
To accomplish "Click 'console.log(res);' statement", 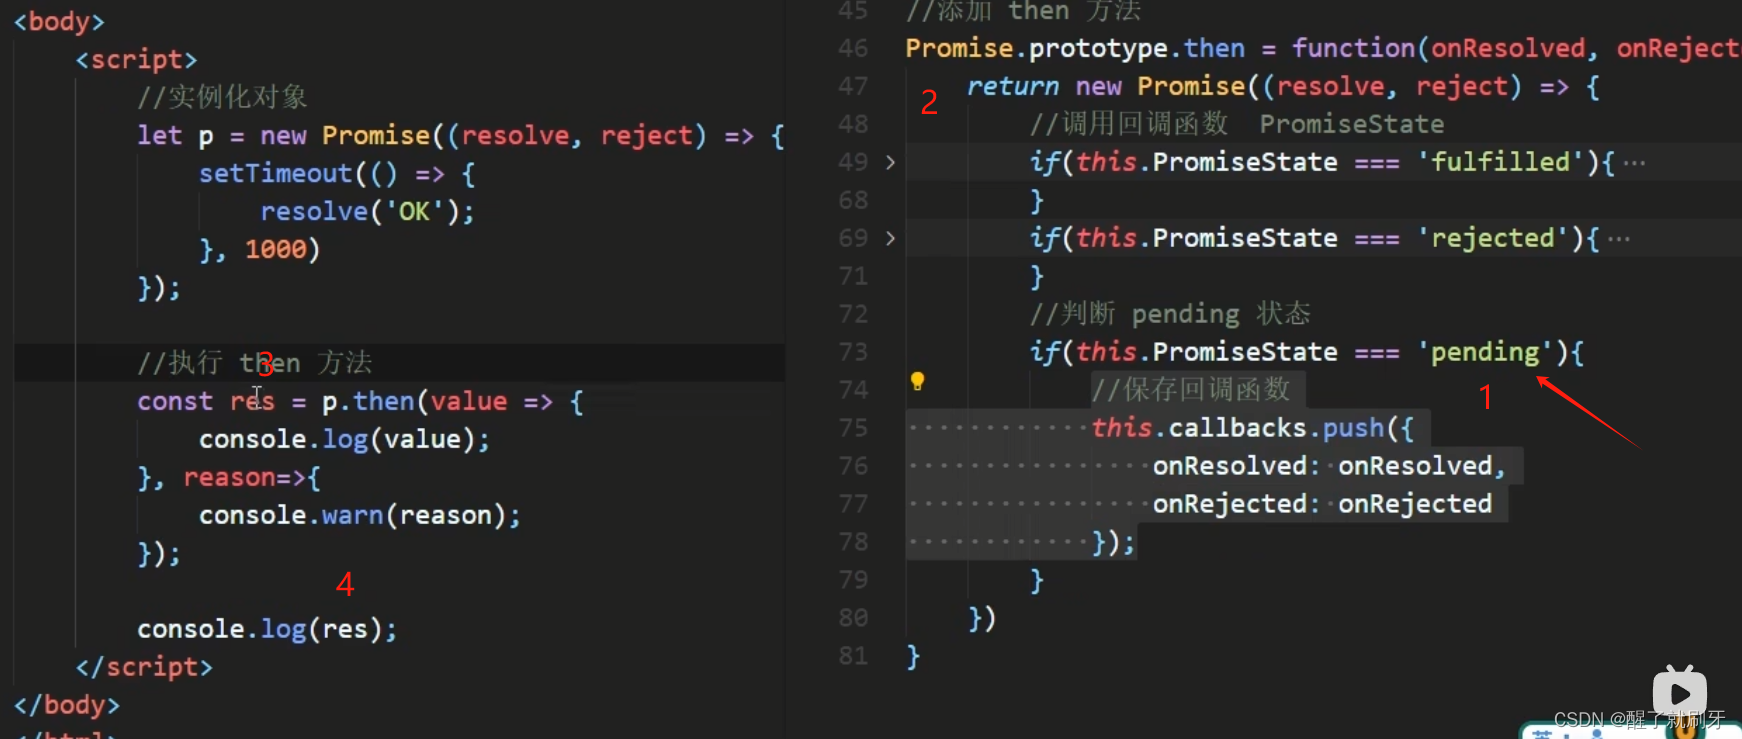I will click(x=267, y=629).
